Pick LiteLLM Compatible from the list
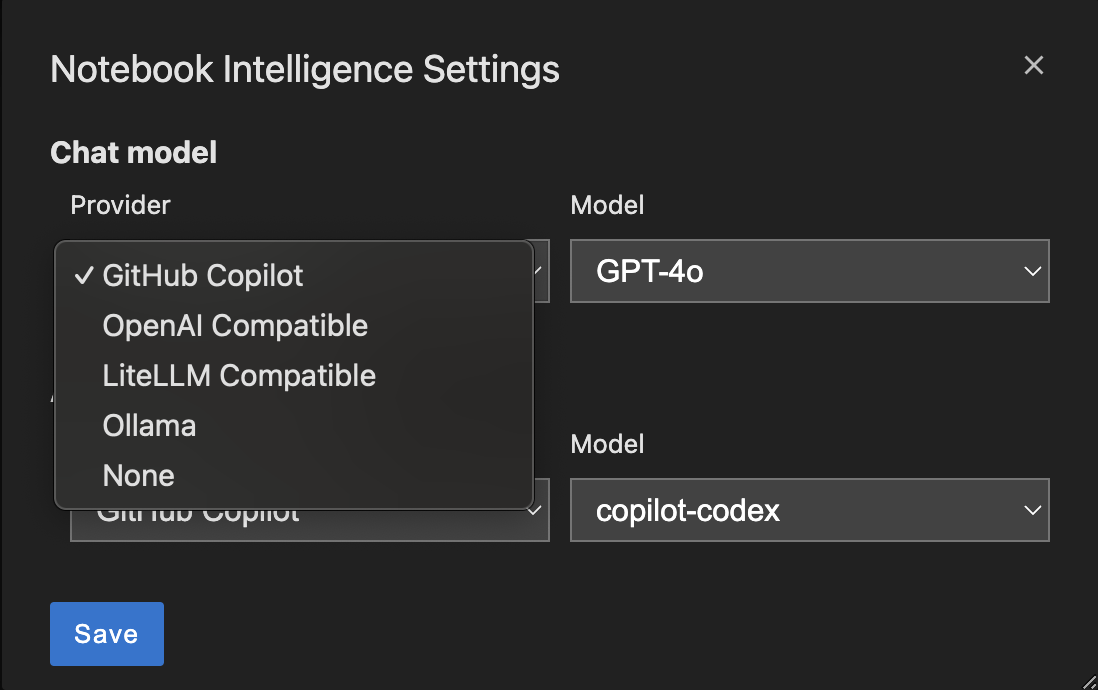 pyautogui.click(x=239, y=375)
